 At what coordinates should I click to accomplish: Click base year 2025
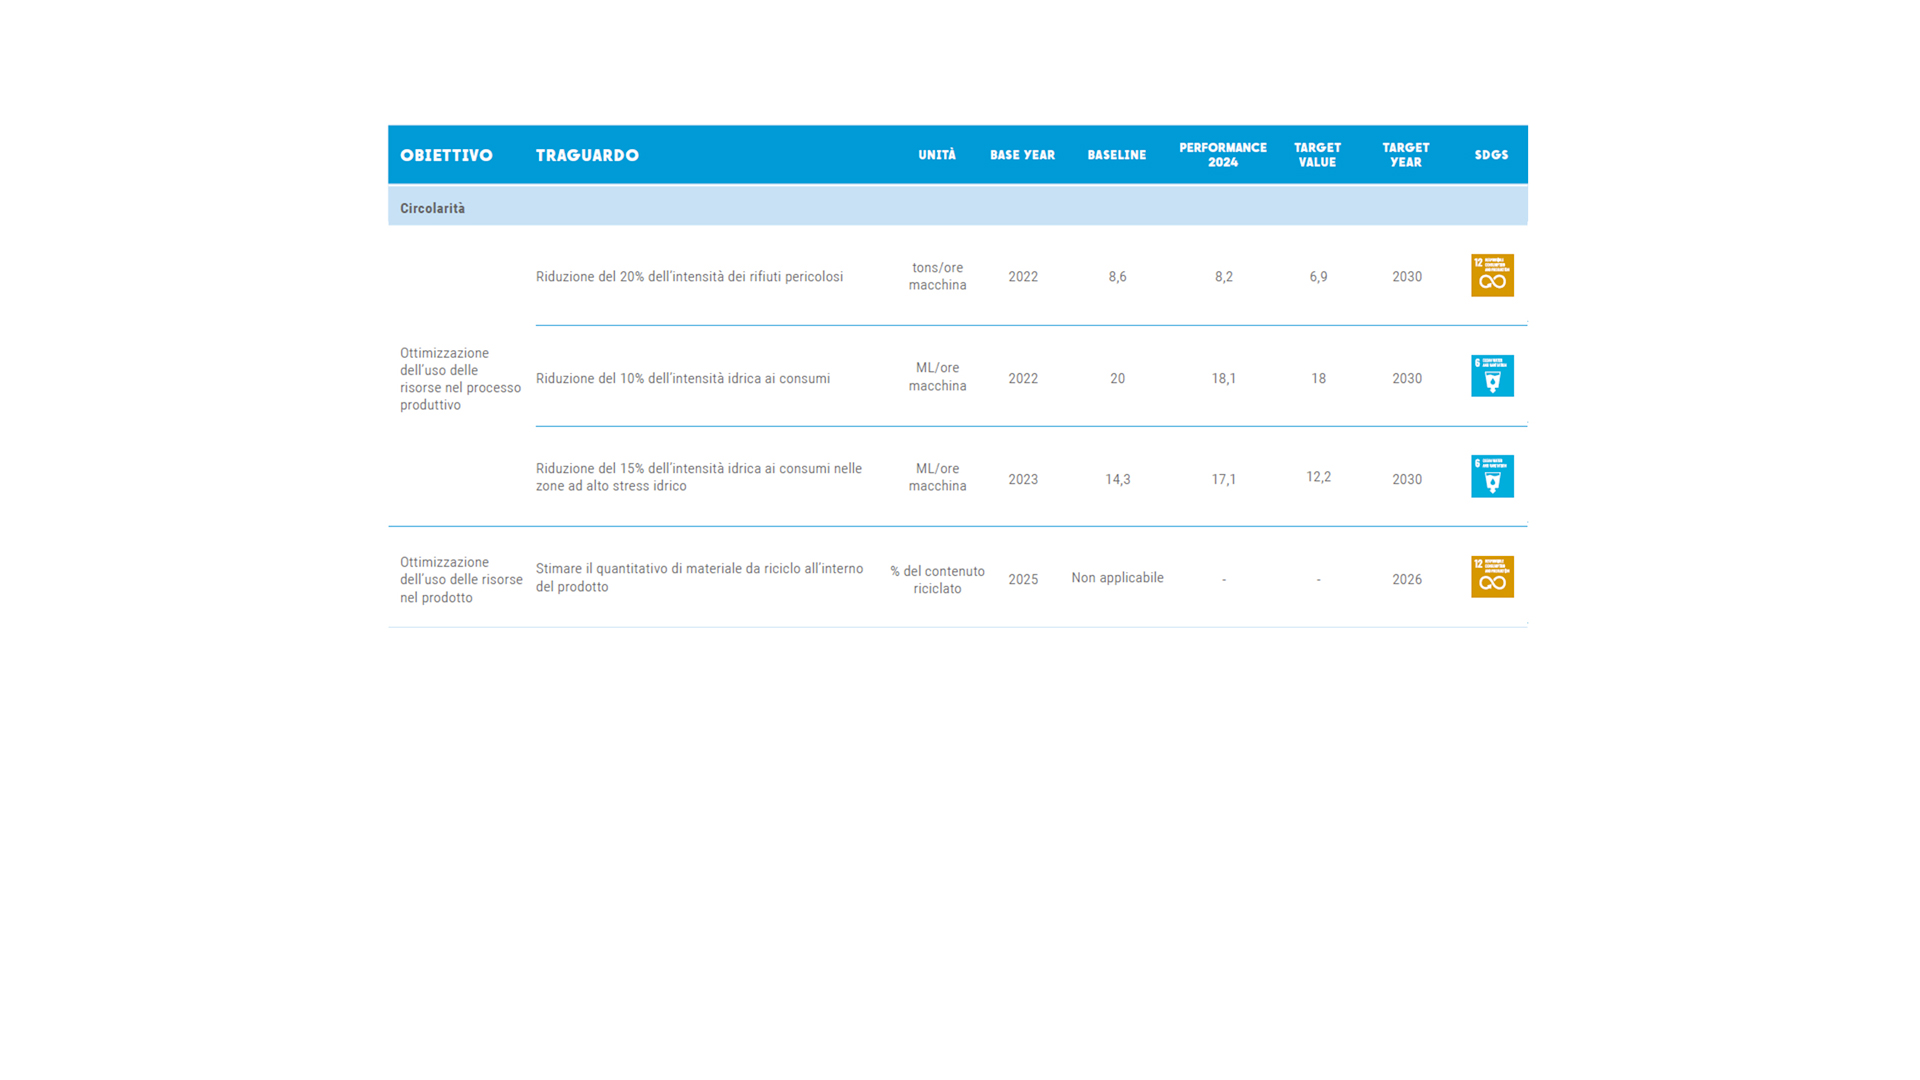1023,580
